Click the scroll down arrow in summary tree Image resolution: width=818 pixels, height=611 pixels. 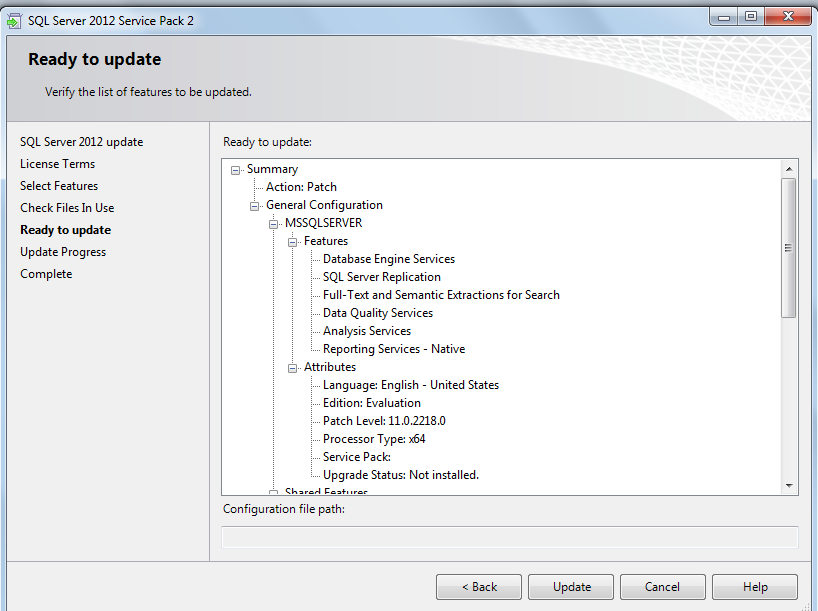[789, 486]
